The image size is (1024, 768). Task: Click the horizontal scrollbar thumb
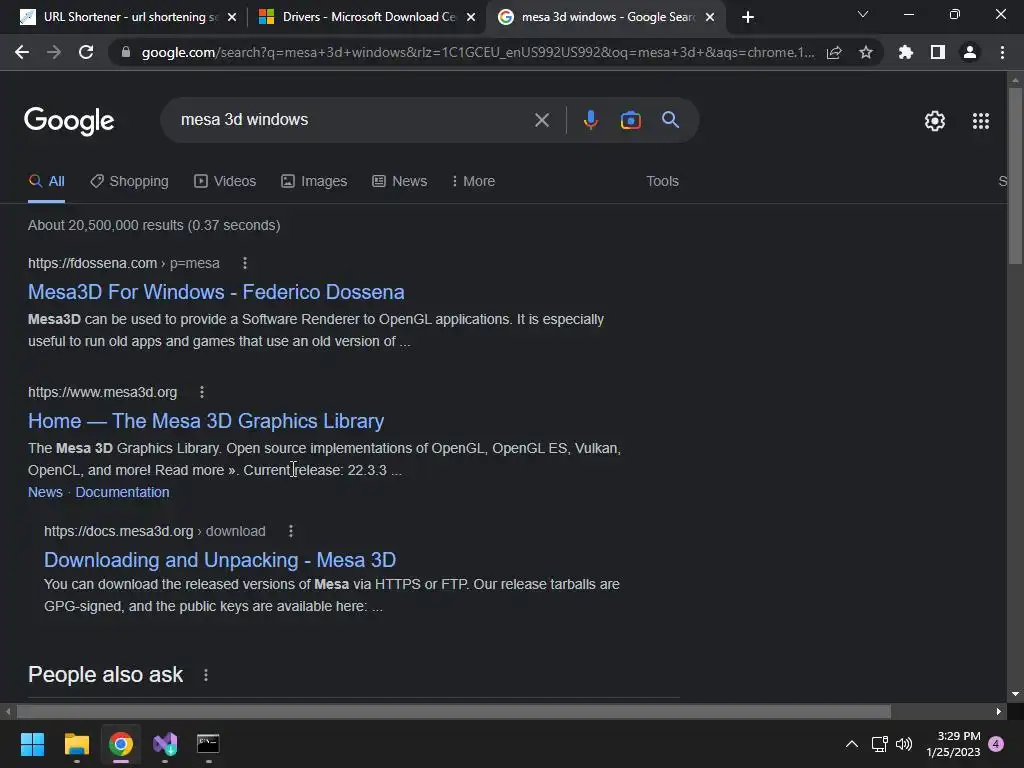pyautogui.click(x=453, y=711)
